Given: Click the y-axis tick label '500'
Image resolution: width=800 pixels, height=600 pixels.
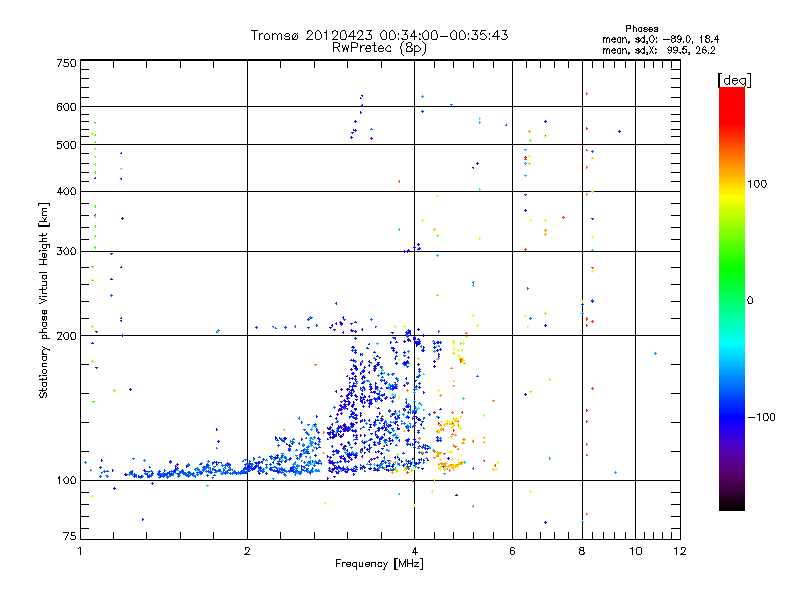Looking at the screenshot, I should pyautogui.click(x=66, y=145).
